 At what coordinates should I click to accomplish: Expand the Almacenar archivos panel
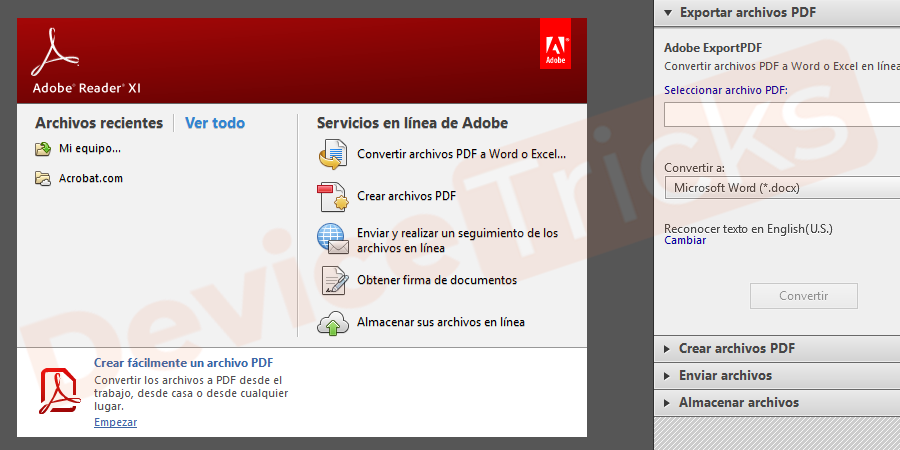(x=777, y=402)
